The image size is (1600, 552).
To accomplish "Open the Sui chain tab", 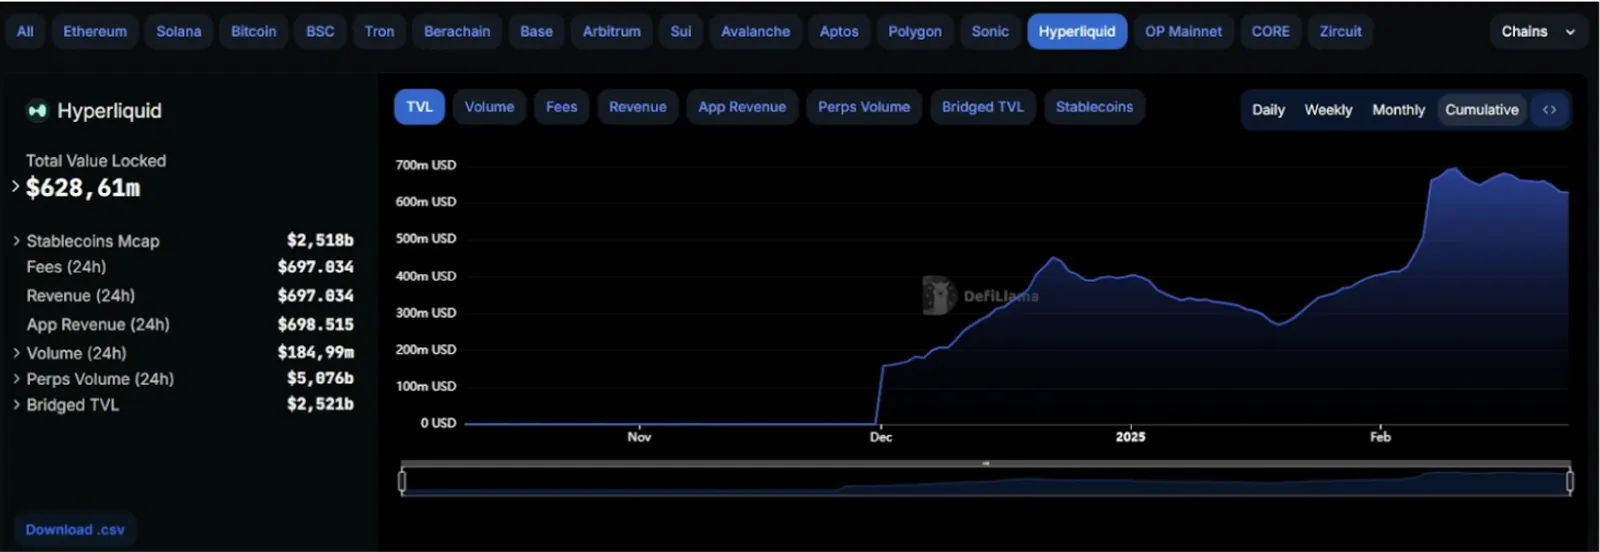I will click(681, 32).
